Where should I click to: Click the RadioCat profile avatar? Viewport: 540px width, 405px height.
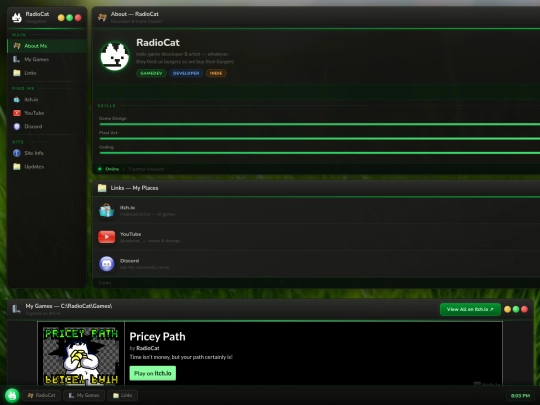click(x=115, y=56)
